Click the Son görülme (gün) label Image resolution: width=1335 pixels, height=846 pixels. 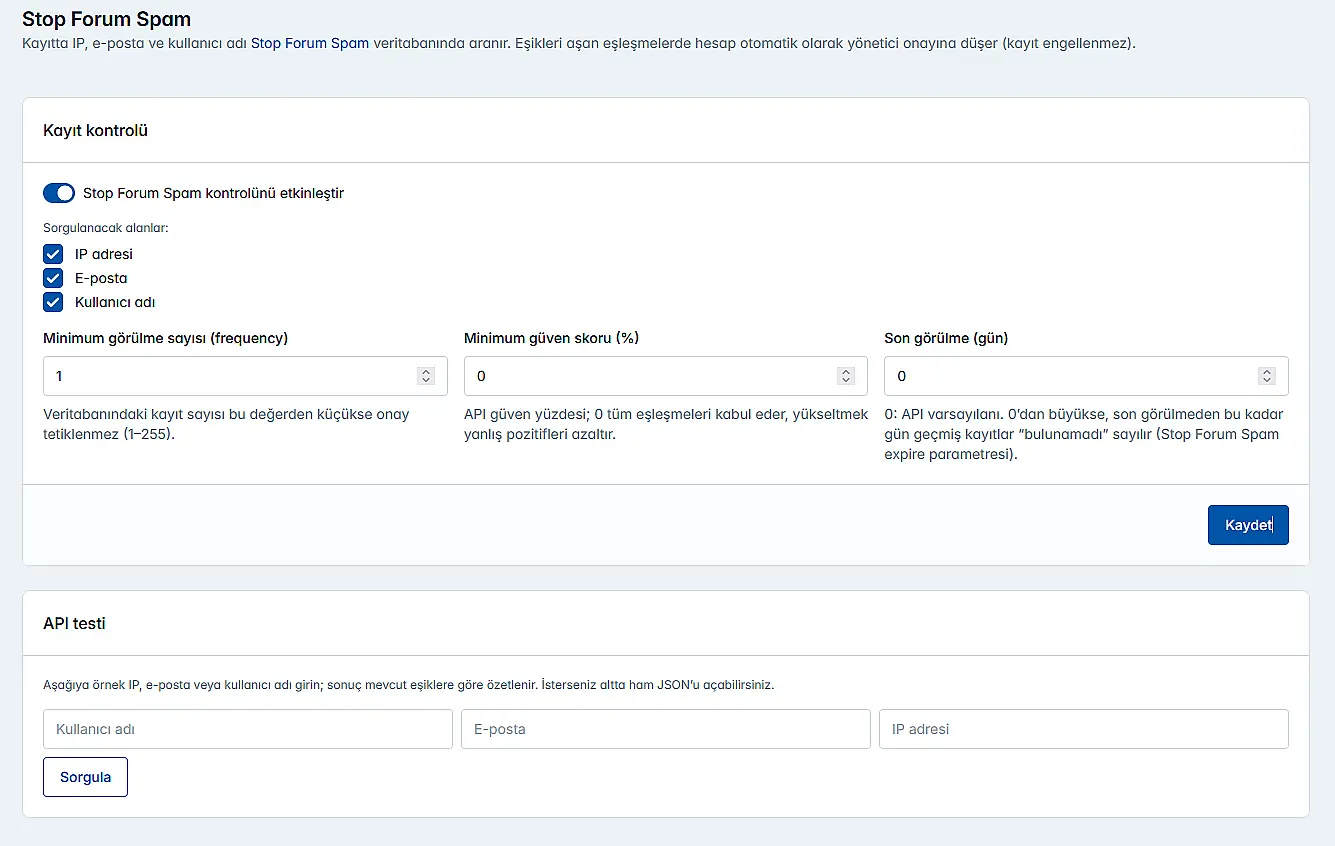click(x=946, y=338)
